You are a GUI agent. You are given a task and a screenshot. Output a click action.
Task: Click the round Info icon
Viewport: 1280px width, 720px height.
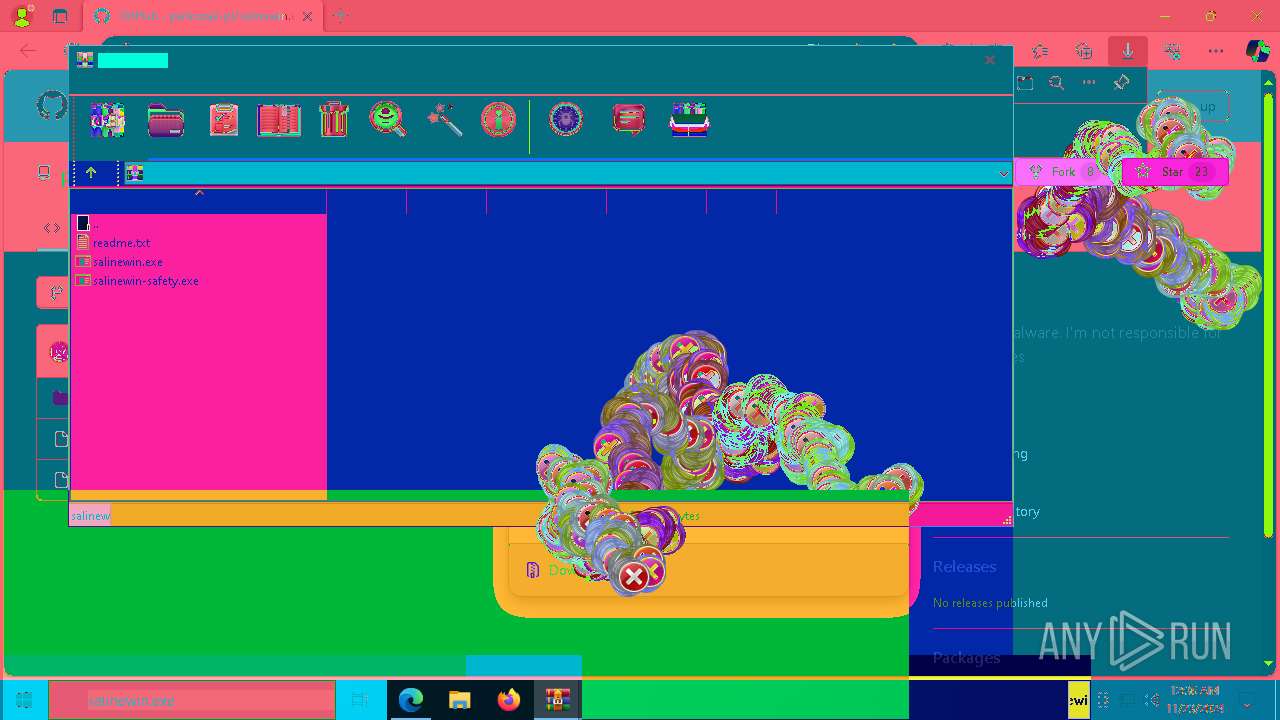tap(498, 120)
